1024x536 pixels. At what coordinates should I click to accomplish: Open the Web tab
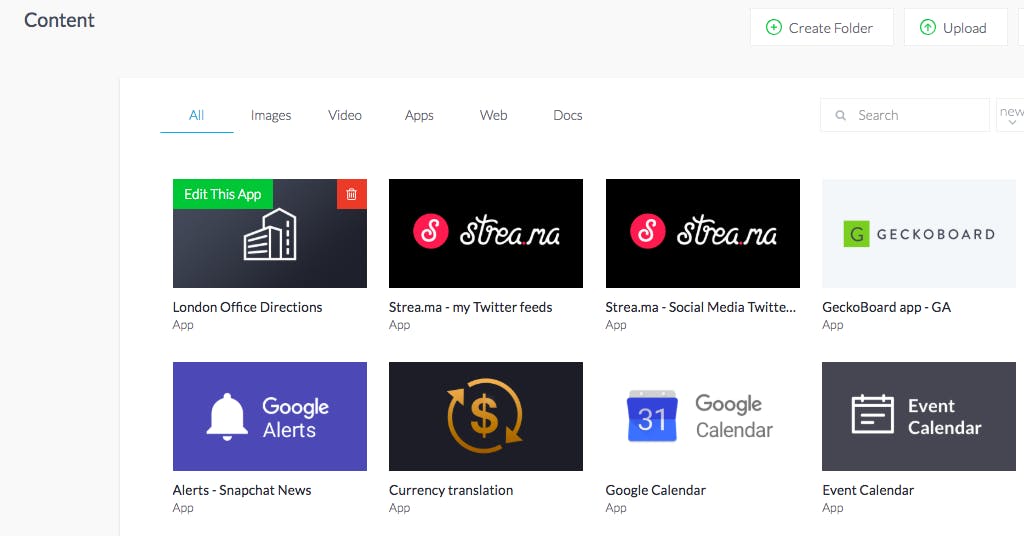click(494, 115)
